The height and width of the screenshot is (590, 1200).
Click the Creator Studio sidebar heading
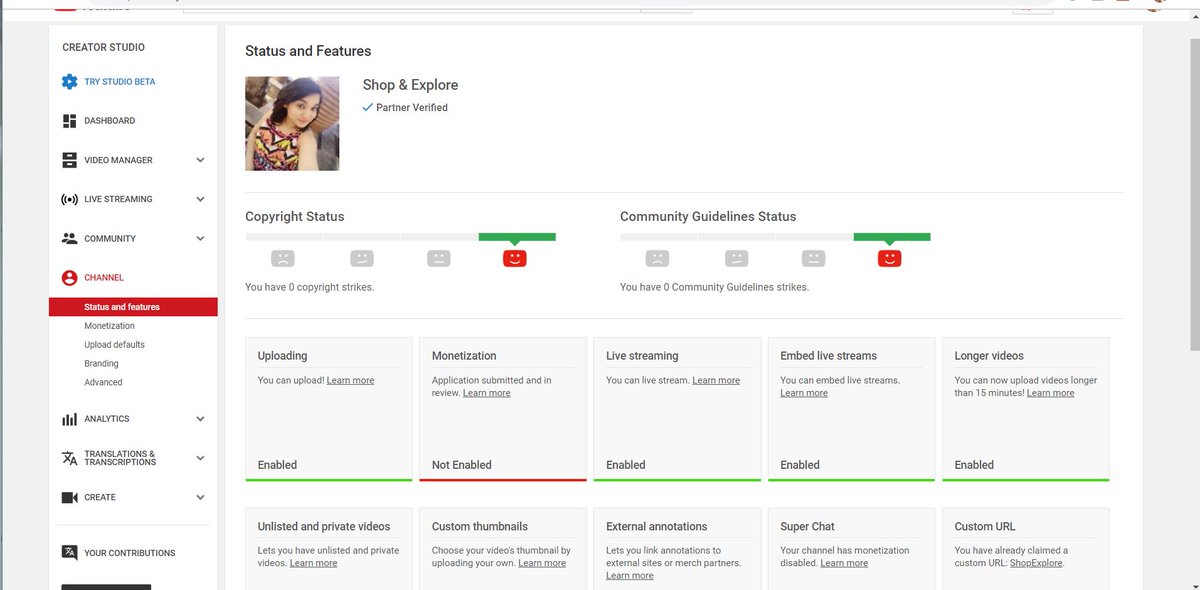(x=103, y=47)
